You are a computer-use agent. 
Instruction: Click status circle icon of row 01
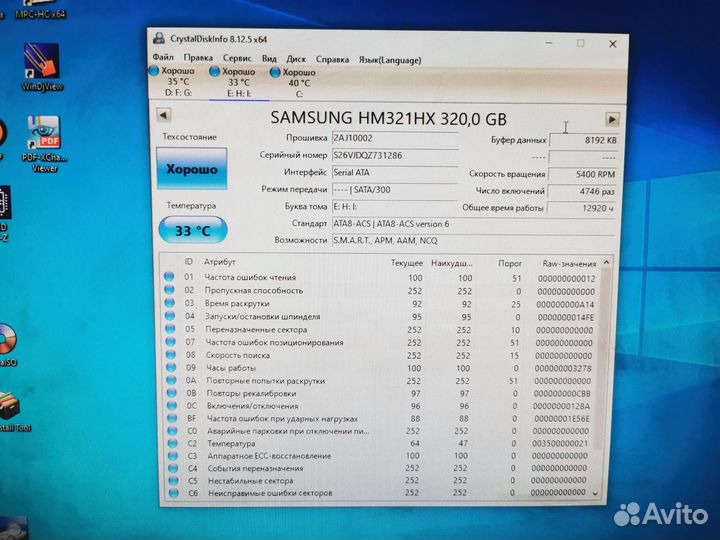tap(169, 276)
